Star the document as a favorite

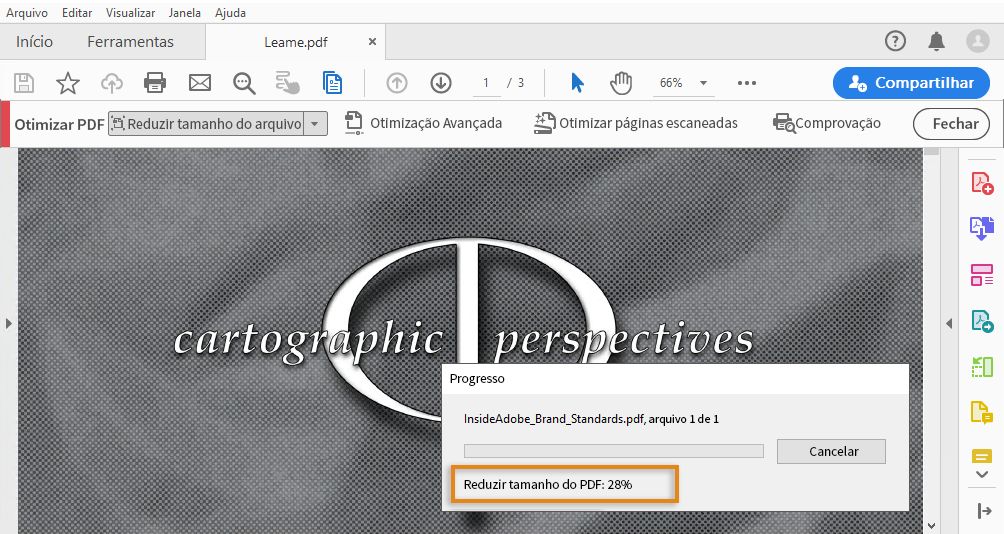(x=67, y=83)
